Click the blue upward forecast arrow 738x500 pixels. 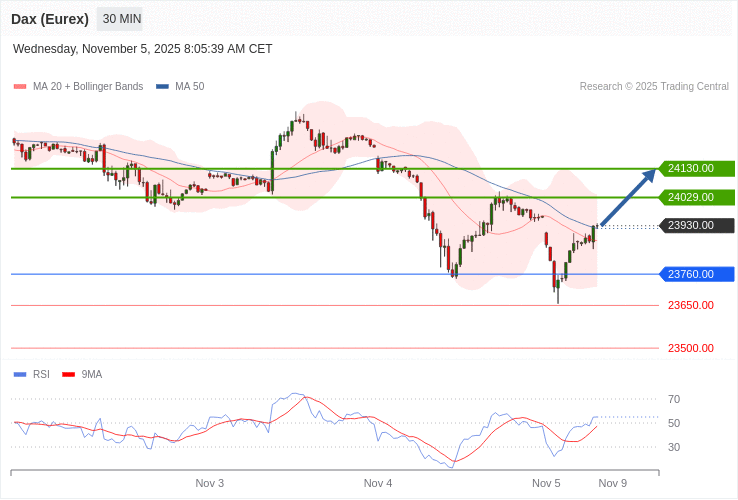point(628,197)
